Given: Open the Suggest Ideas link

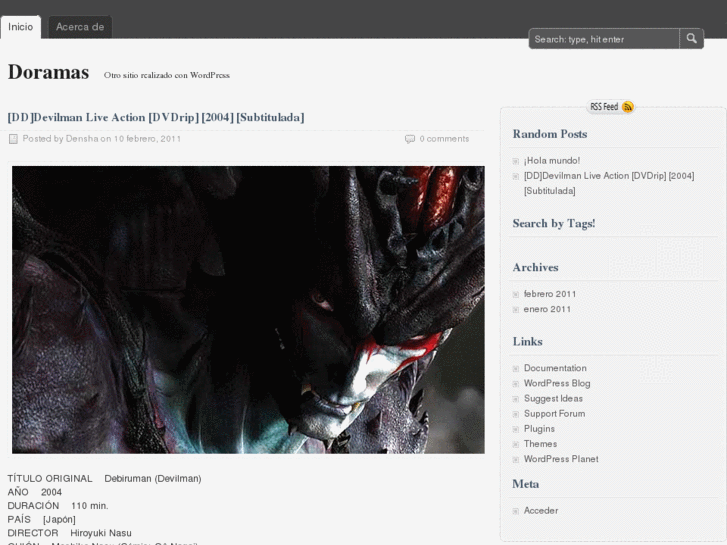Looking at the screenshot, I should (553, 398).
